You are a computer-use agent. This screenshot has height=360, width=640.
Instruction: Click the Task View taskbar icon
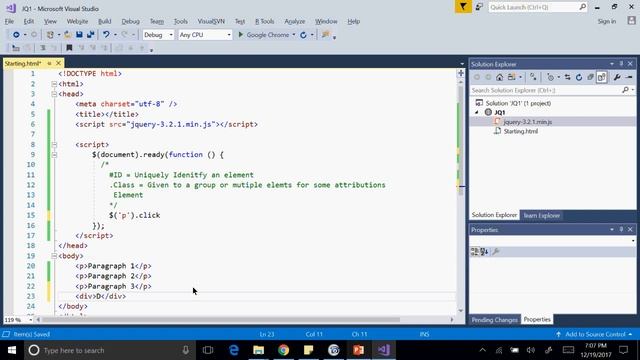coord(208,350)
